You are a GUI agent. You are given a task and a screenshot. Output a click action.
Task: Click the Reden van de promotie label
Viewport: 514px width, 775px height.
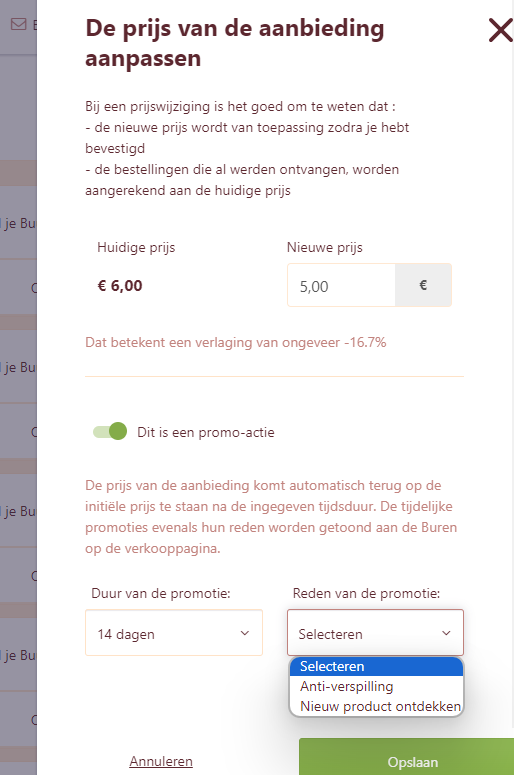(366, 593)
